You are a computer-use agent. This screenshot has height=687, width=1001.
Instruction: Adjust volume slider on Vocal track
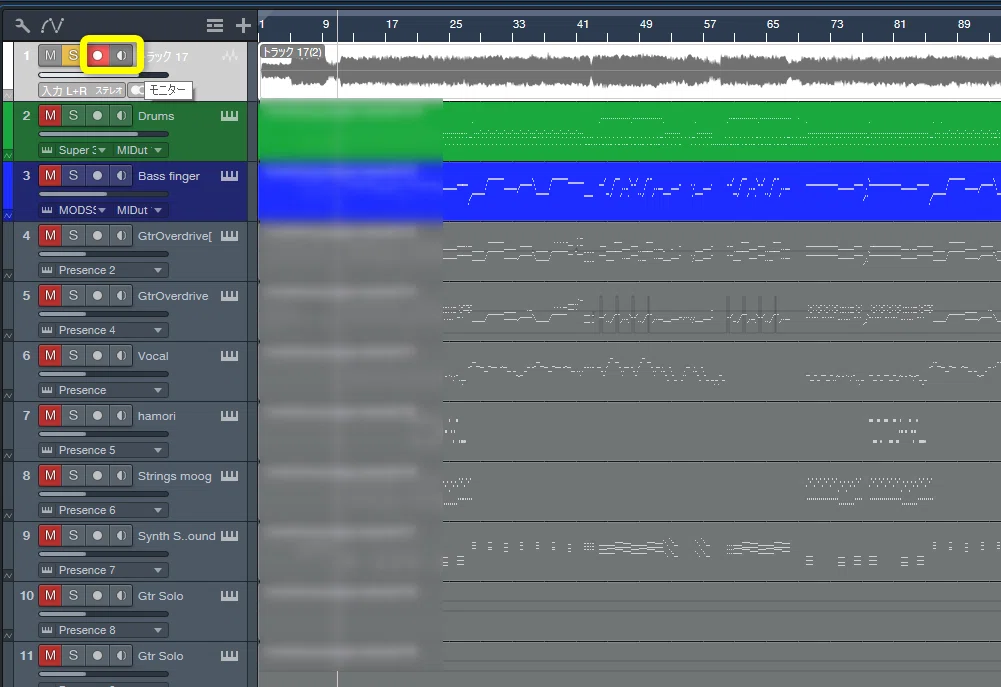(x=103, y=374)
